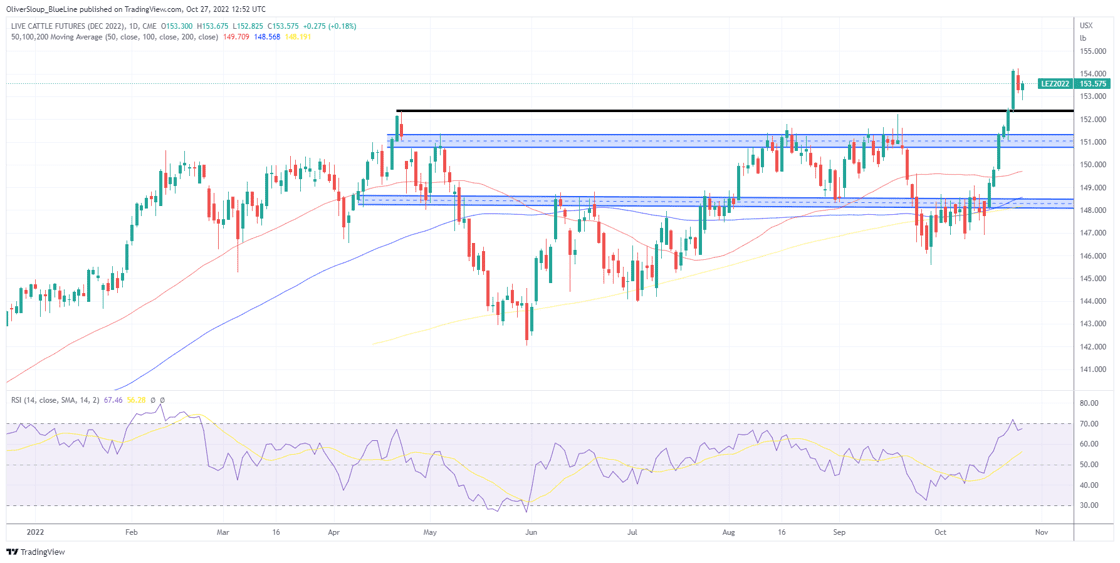
Task: Click the USX currency label on the price axis
Action: pyautogui.click(x=1086, y=26)
